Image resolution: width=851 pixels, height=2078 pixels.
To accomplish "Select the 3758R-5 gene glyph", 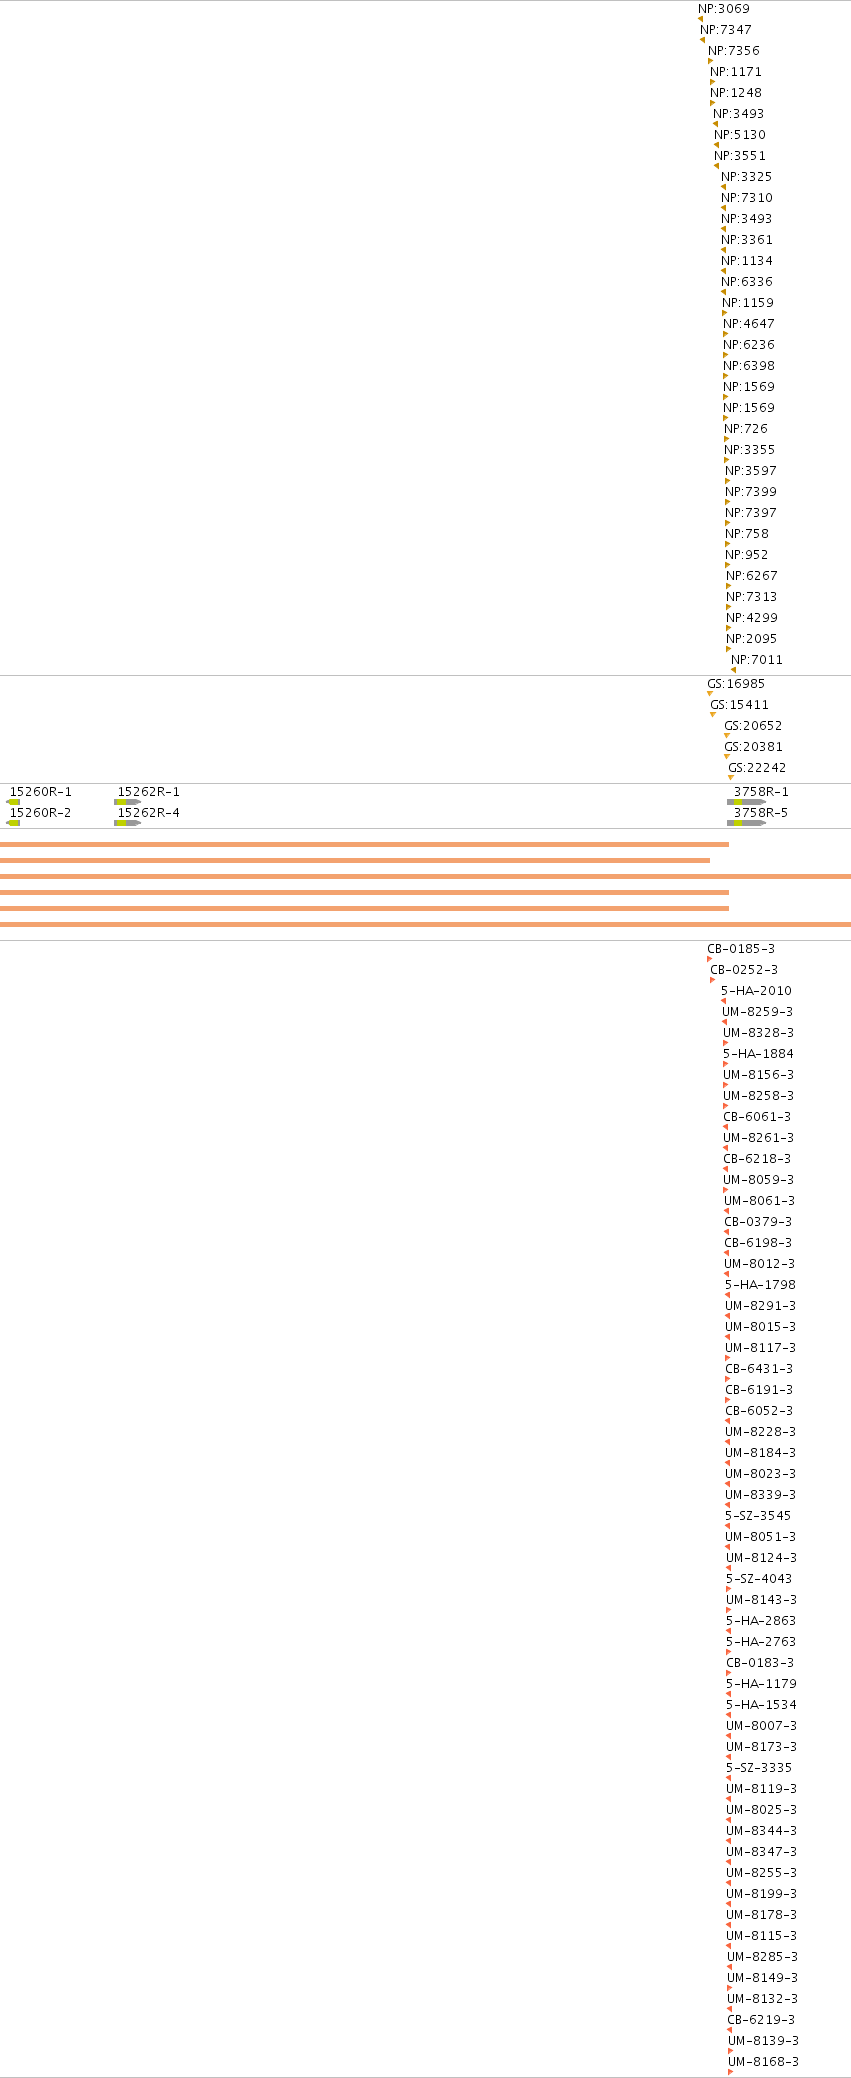I will pyautogui.click(x=747, y=823).
